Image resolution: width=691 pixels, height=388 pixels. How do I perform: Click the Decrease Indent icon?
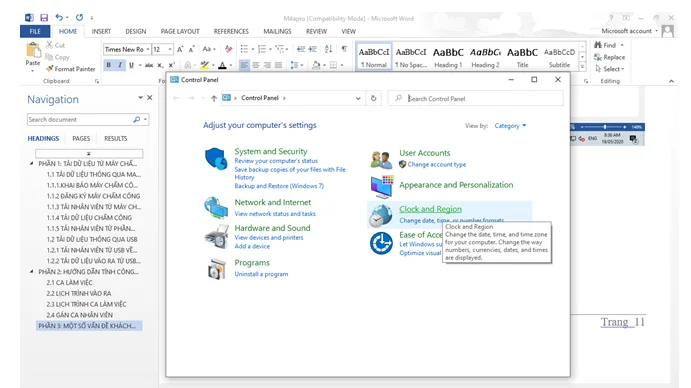301,49
